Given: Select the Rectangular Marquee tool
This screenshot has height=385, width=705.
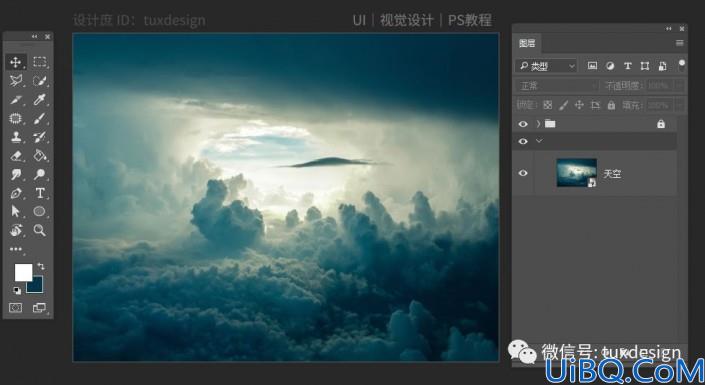Looking at the screenshot, I should (x=40, y=62).
